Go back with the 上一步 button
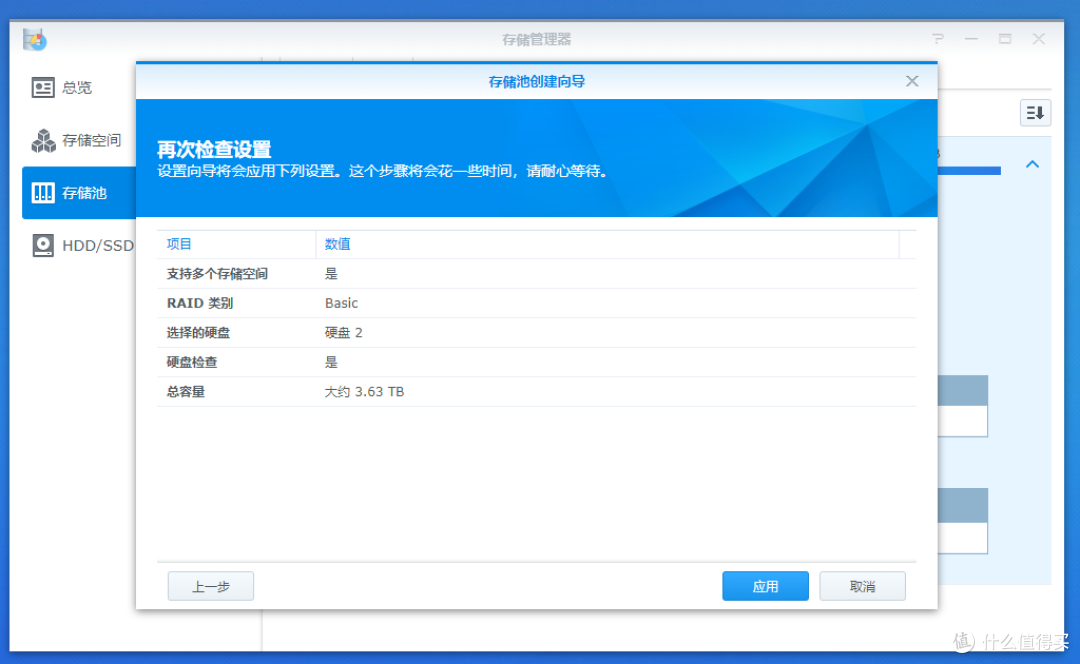 (x=210, y=587)
